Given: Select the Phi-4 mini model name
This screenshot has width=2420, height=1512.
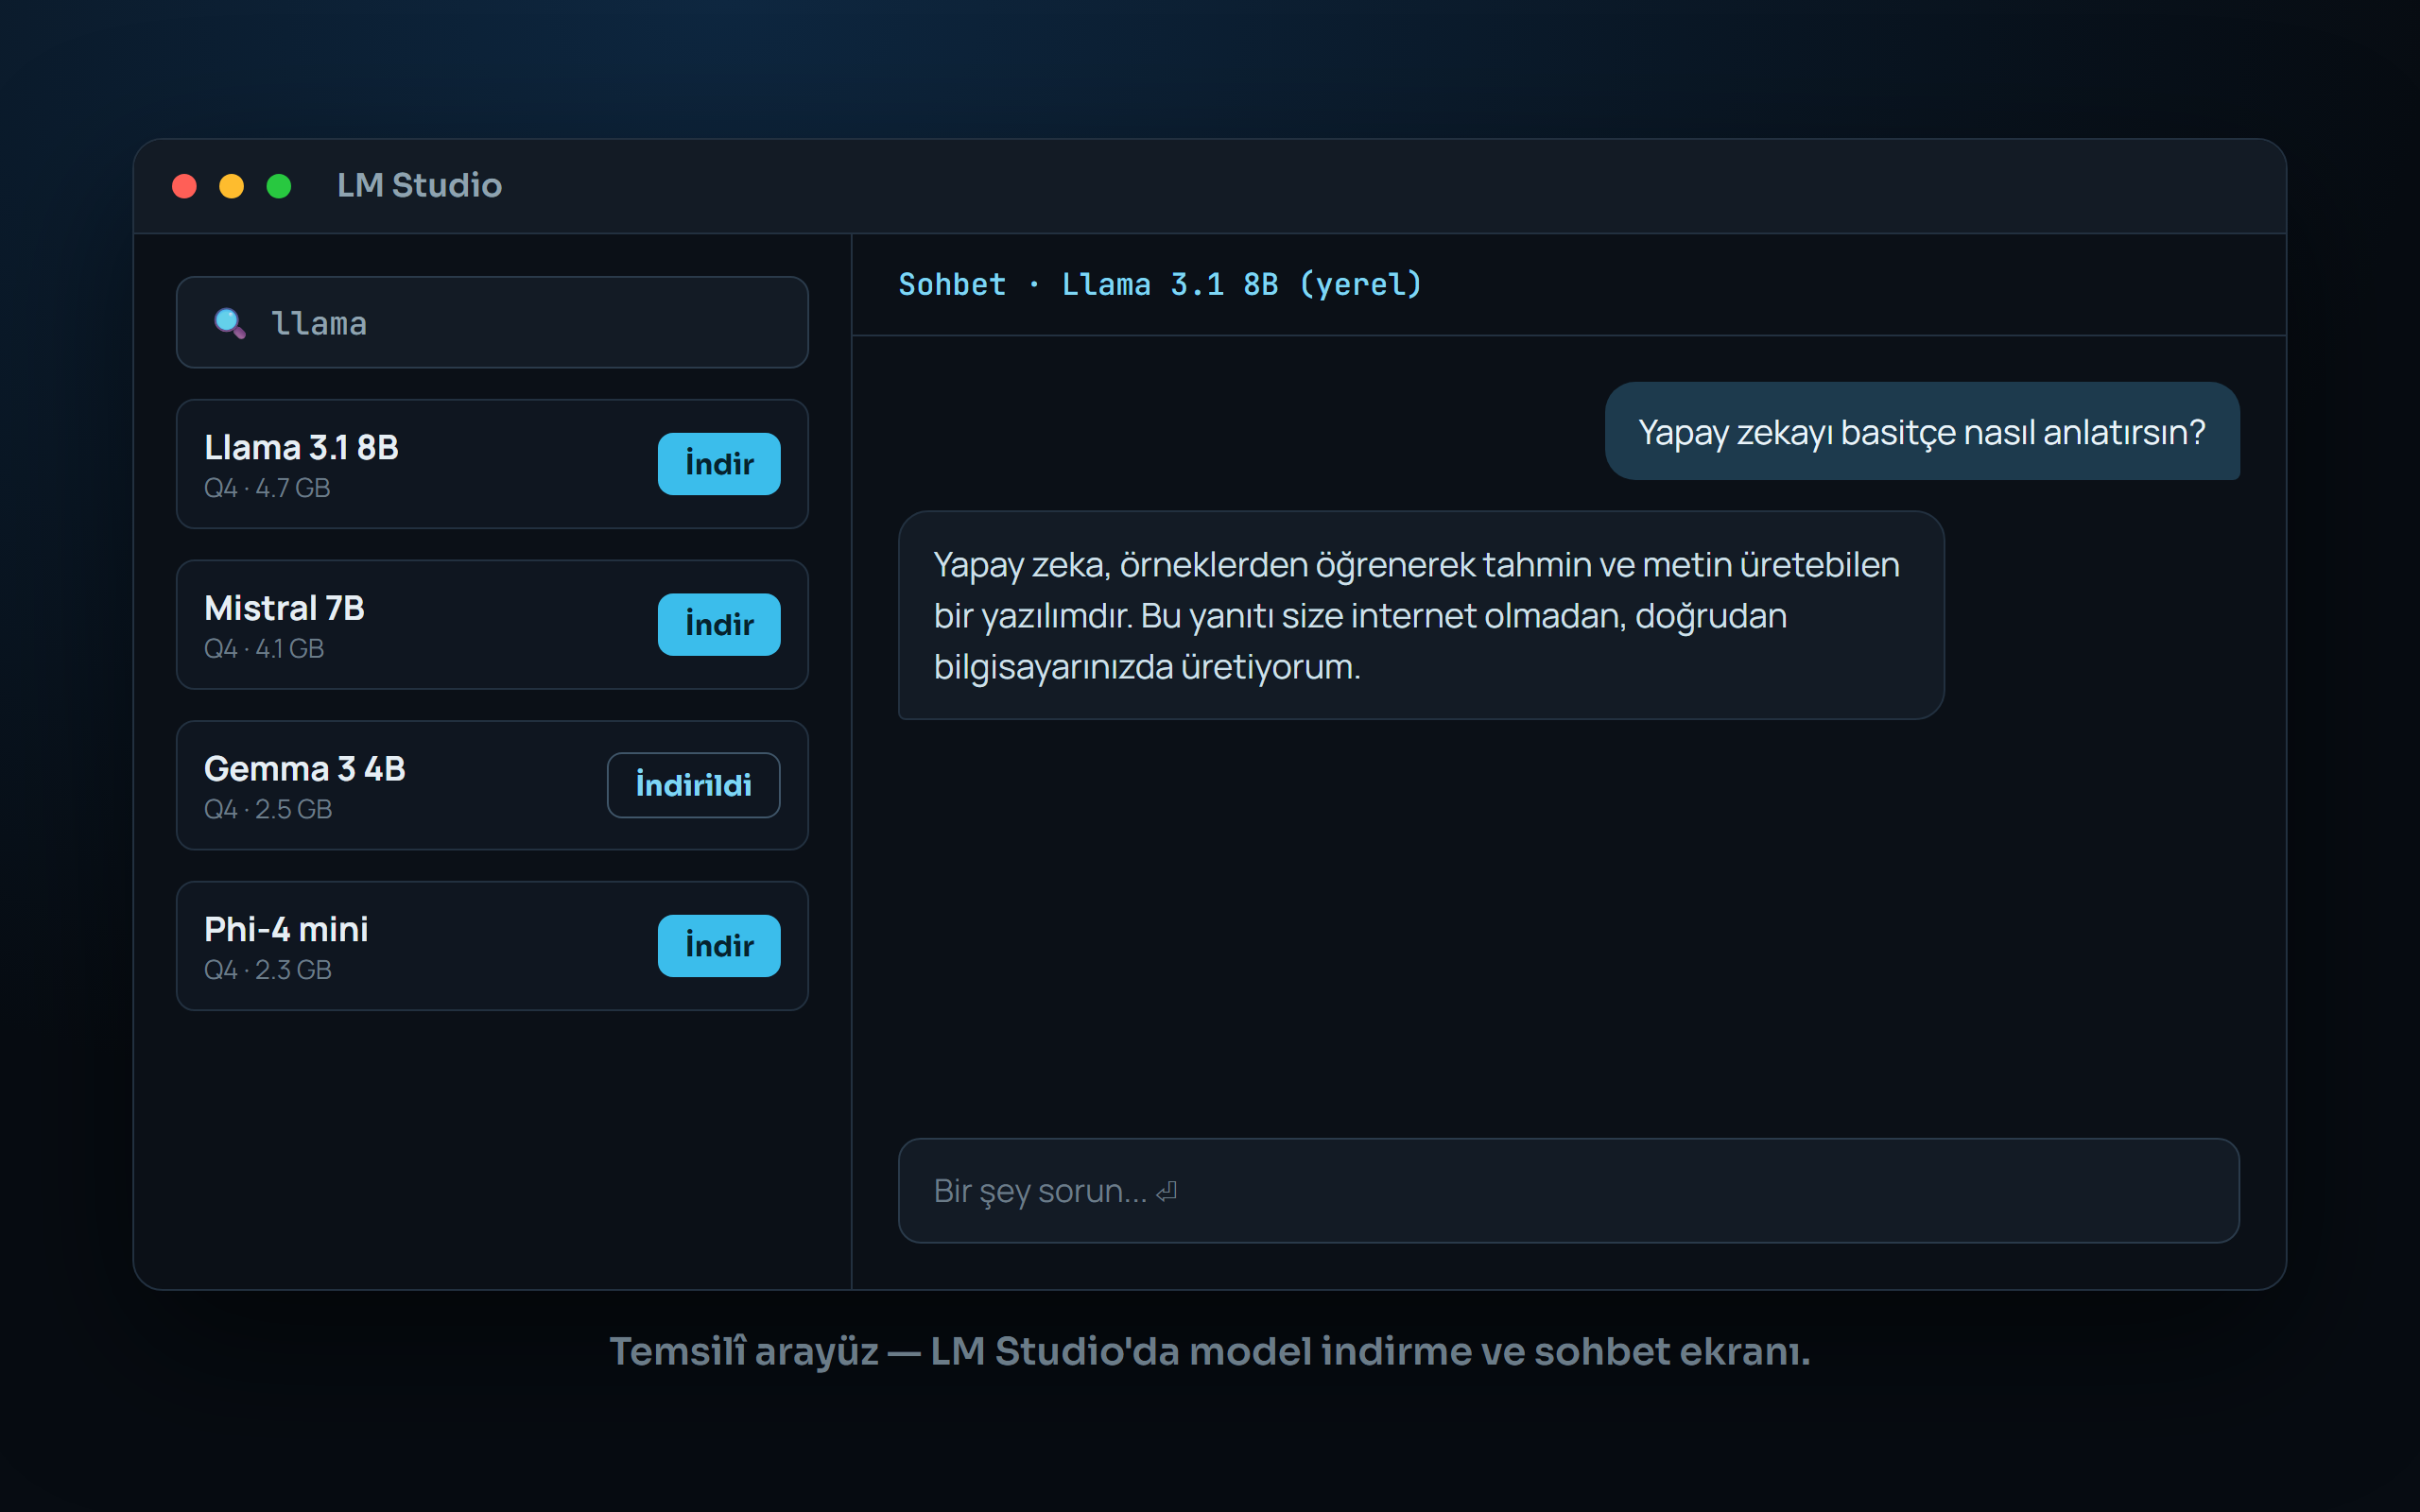Looking at the screenshot, I should pos(286,930).
